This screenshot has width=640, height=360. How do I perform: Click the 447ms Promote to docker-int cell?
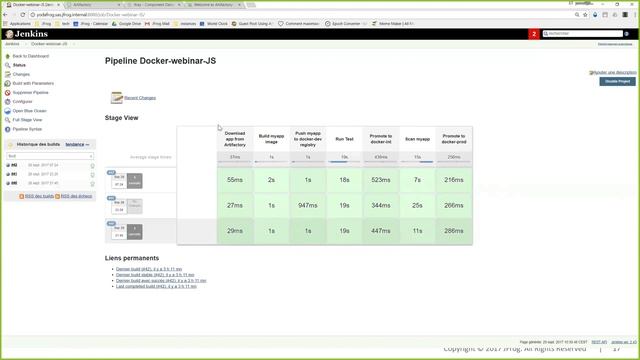[381, 231]
